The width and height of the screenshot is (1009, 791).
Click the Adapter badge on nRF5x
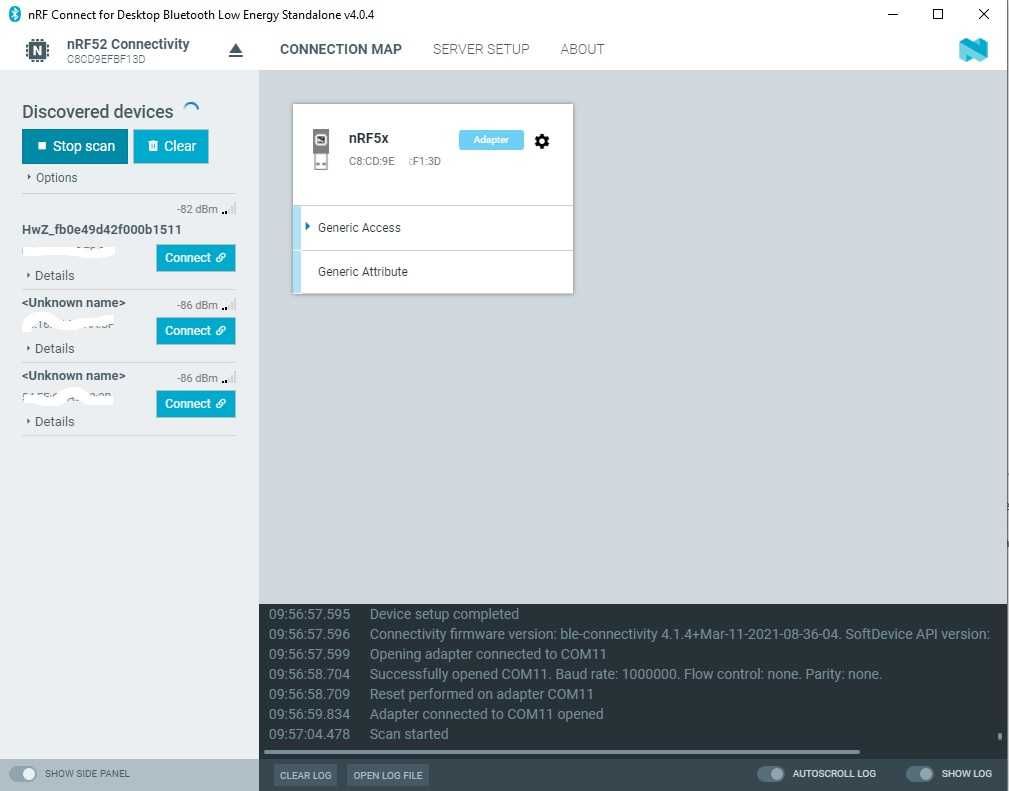click(x=491, y=140)
